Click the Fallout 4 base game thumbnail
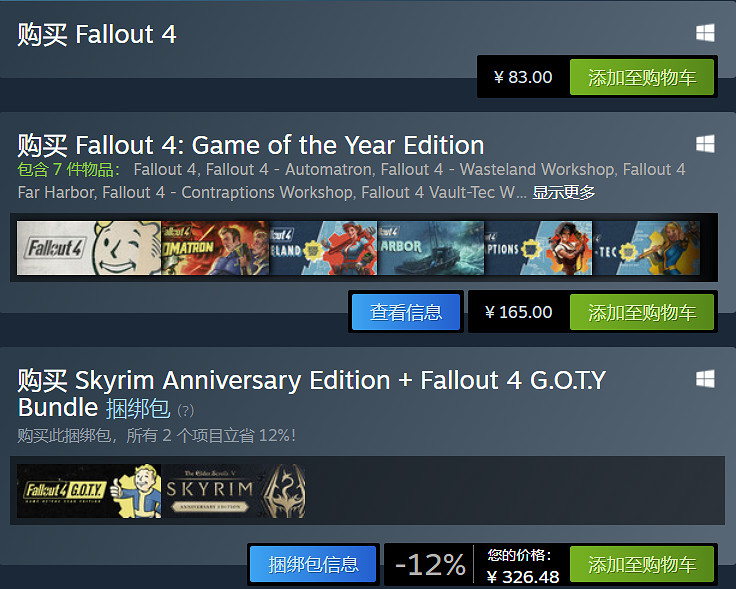This screenshot has height=589, width=736. coord(88,248)
